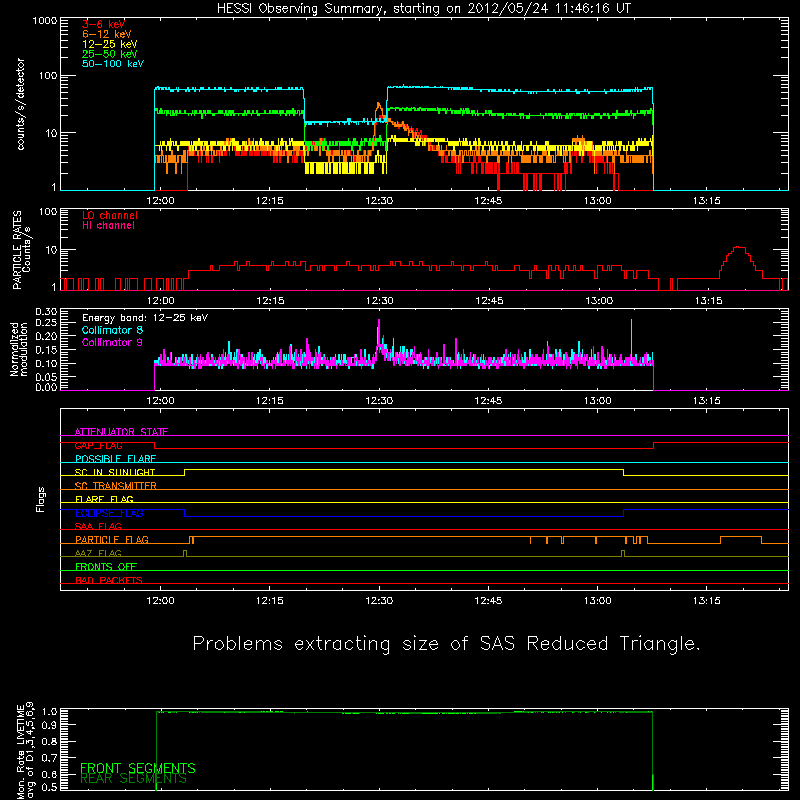This screenshot has width=800, height=800.
Task: Click the particle rate bump peak after 13:15
Action: tap(739, 248)
